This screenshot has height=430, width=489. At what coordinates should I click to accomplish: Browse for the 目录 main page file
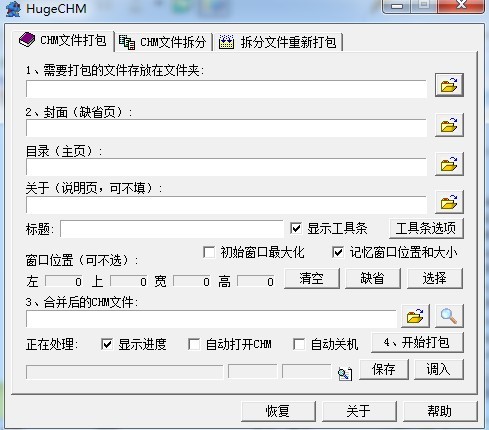coord(449,164)
